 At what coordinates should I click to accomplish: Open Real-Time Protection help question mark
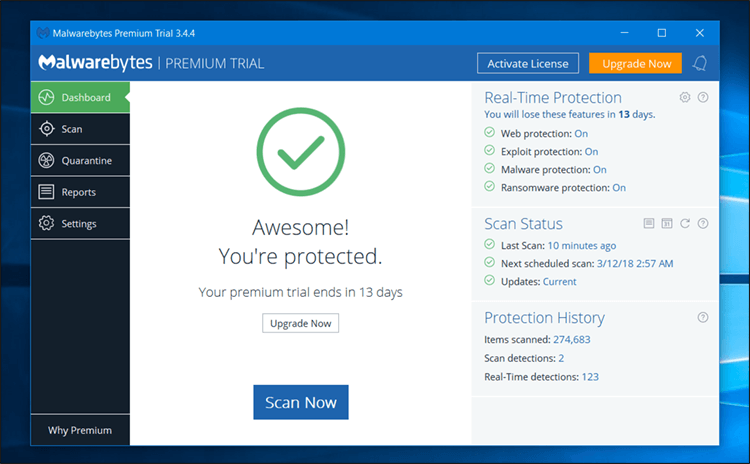point(703,98)
